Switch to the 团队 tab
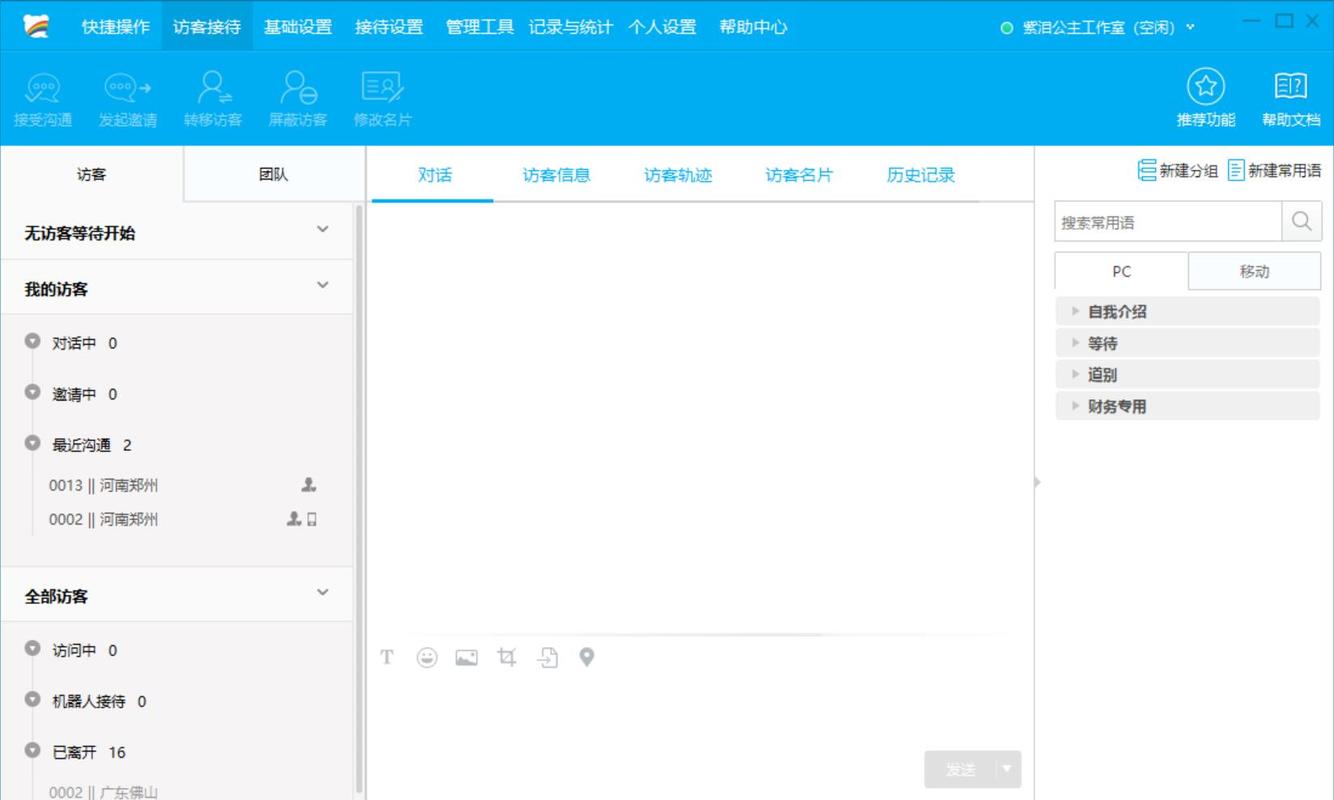 pyautogui.click(x=273, y=174)
